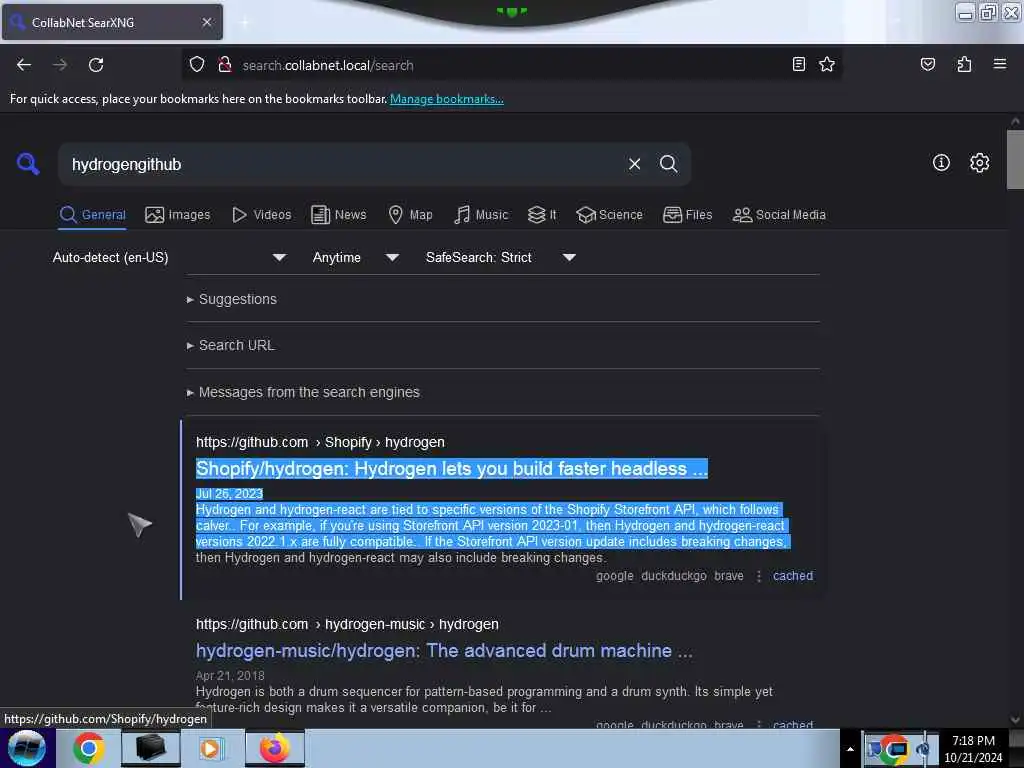This screenshot has width=1024, height=768.
Task: Click the address bar URL search.collabnet.local
Action: pos(328,65)
